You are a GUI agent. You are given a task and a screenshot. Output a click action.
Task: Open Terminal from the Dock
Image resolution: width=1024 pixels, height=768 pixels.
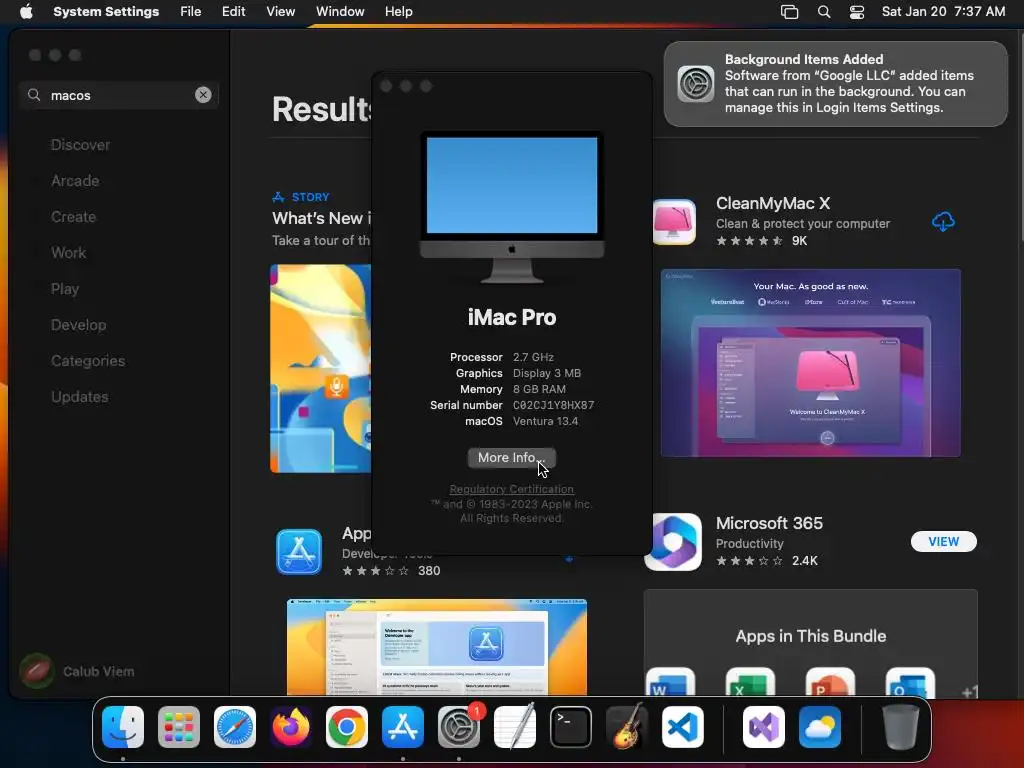coord(571,727)
